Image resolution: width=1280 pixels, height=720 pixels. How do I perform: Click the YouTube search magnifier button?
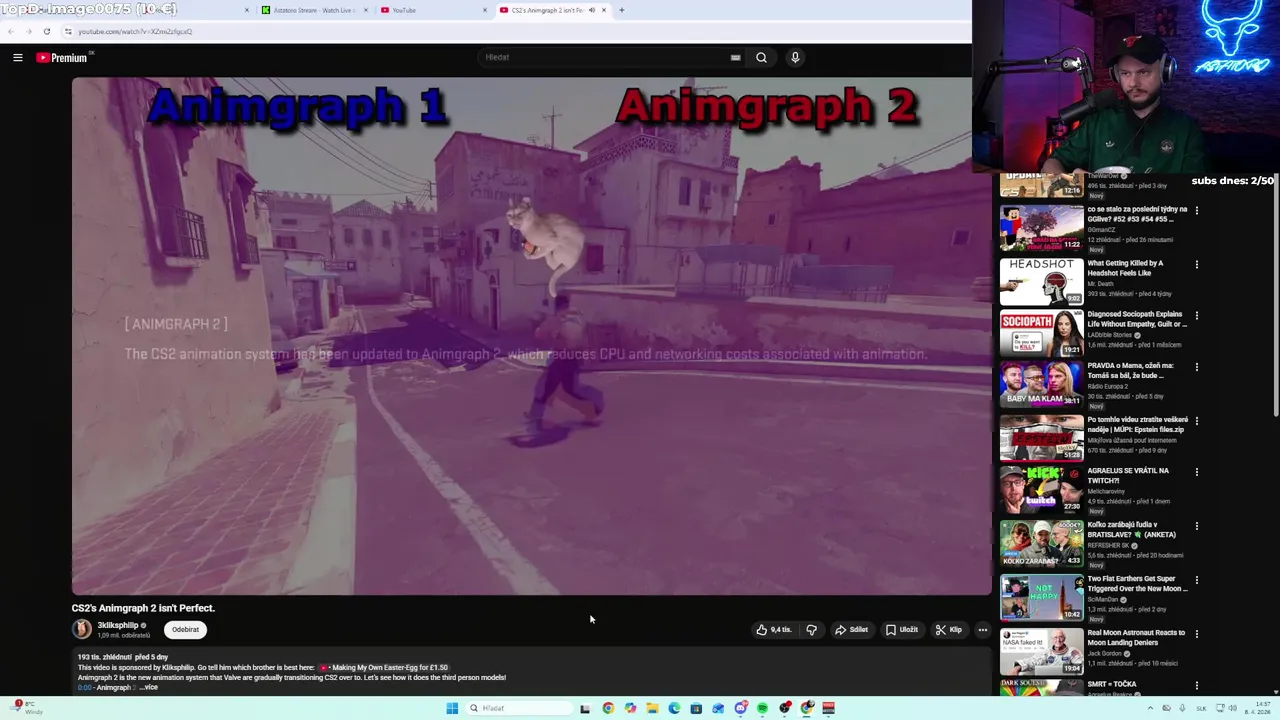pos(761,58)
